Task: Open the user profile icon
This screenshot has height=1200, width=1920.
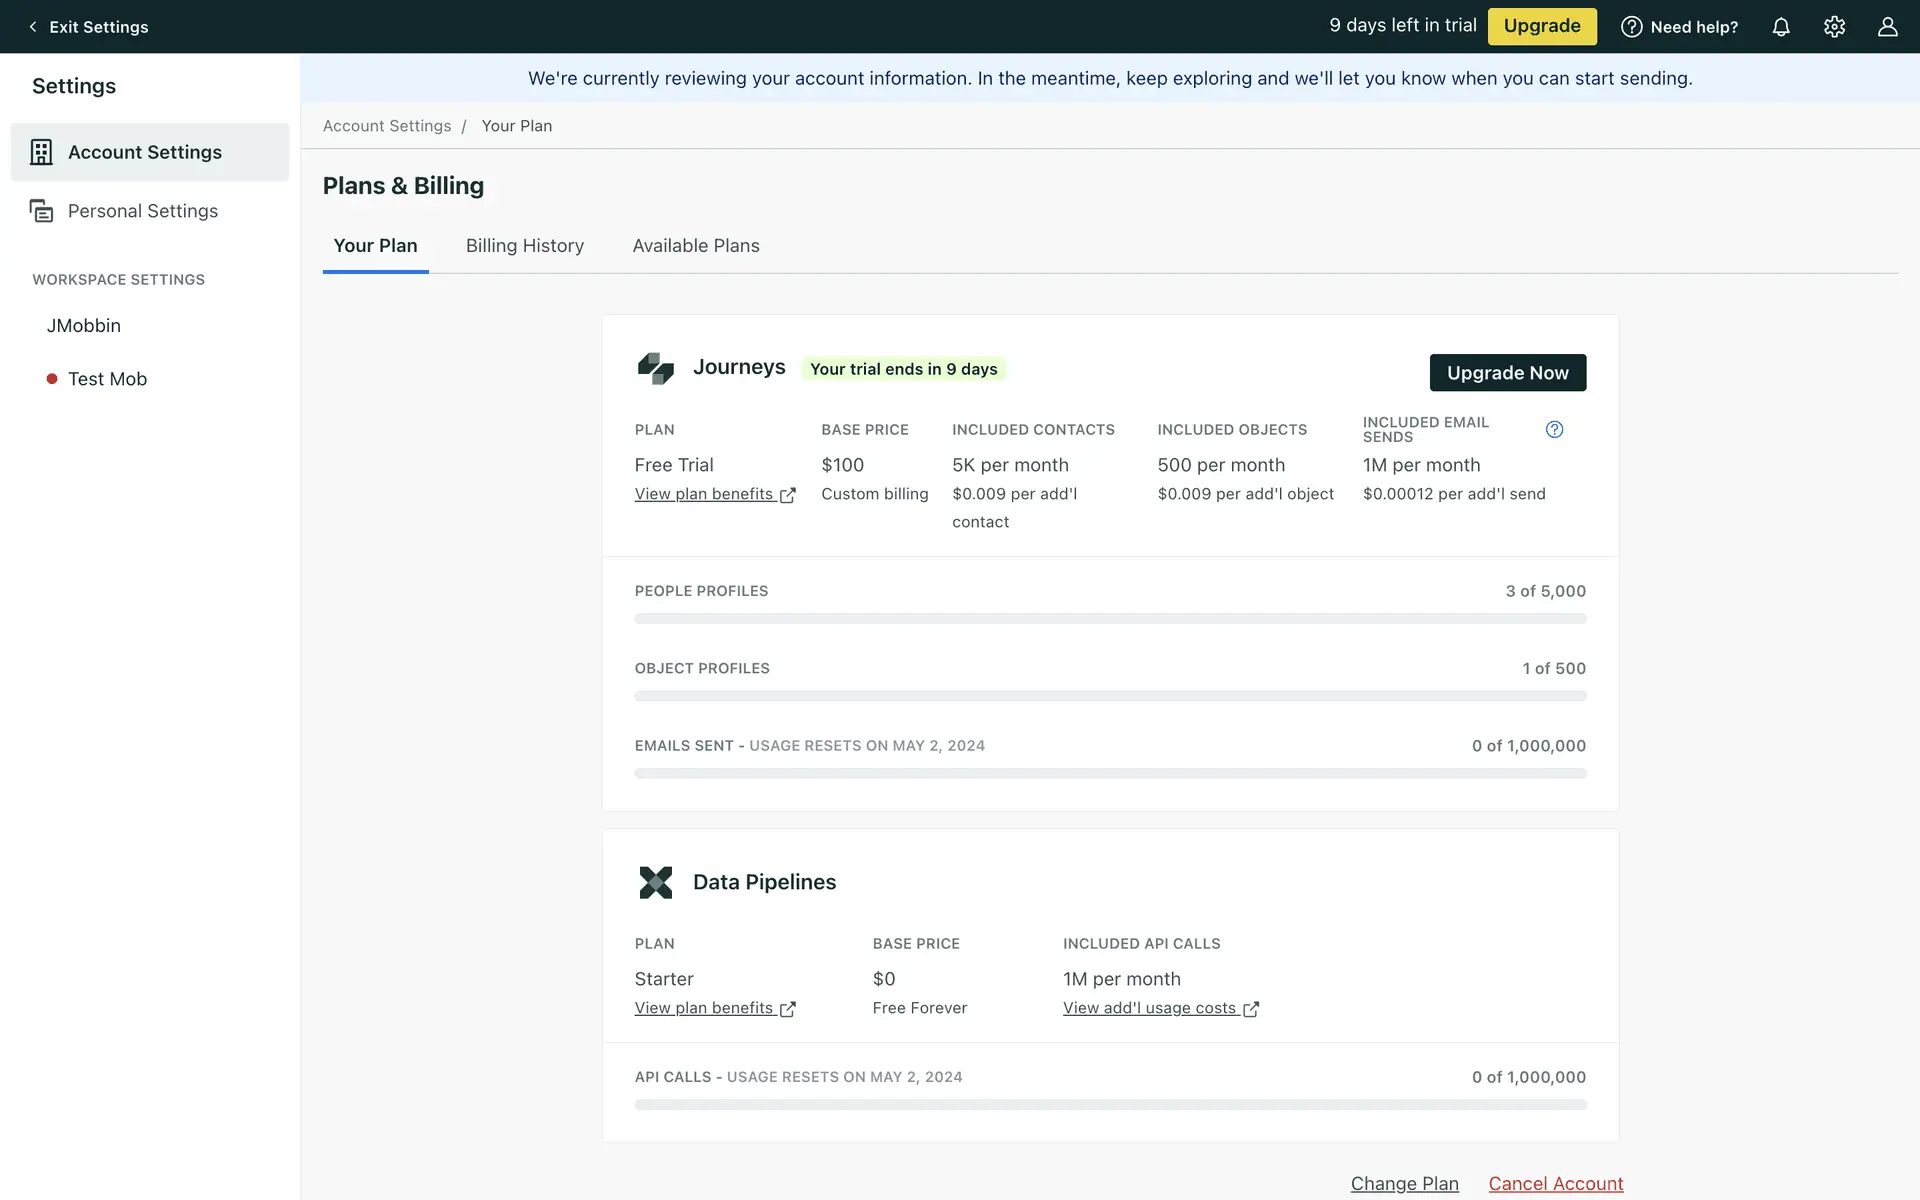Action: coord(1887,27)
